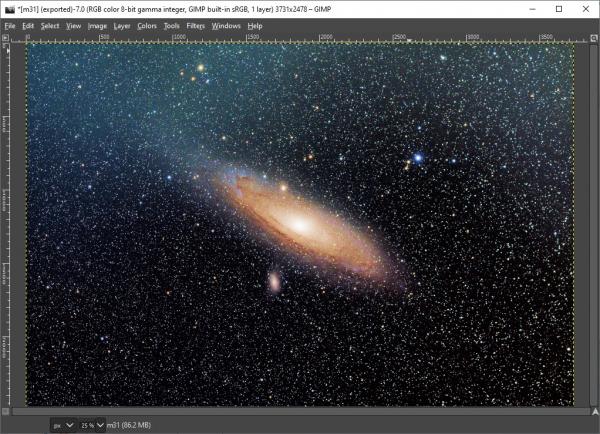Click the GIMP application icon in the title bar
Screen dimensions: 600x434
10,9
